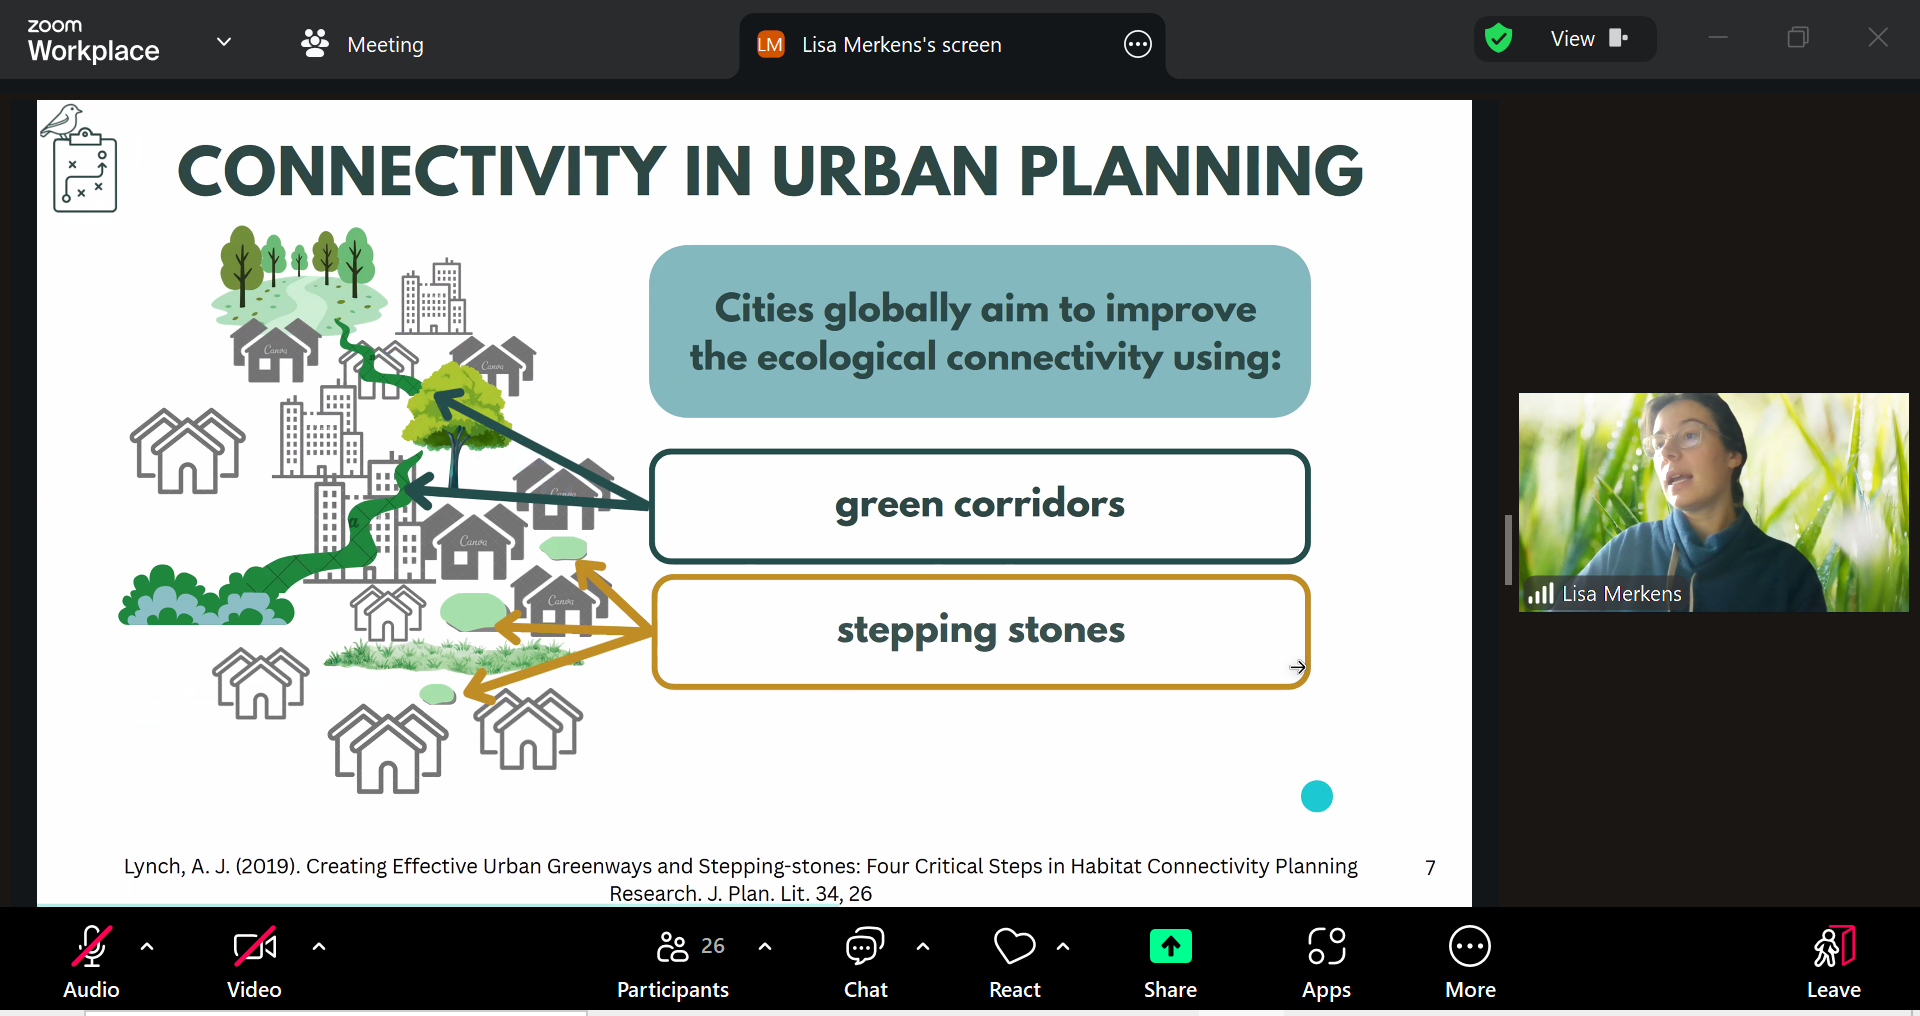Screen dimensions: 1920x1016
Task: Open the More options menu
Action: (x=1470, y=961)
